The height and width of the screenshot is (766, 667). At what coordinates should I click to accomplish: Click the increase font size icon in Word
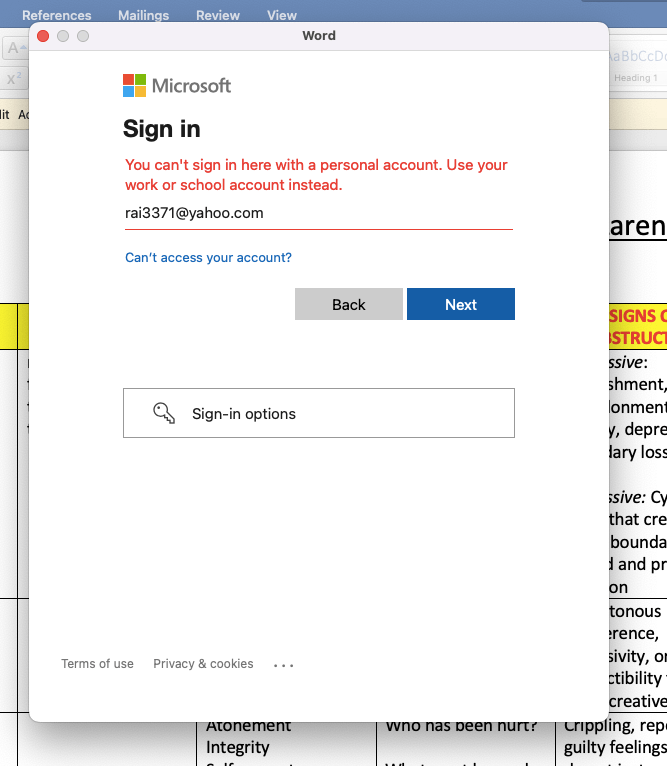[15, 48]
